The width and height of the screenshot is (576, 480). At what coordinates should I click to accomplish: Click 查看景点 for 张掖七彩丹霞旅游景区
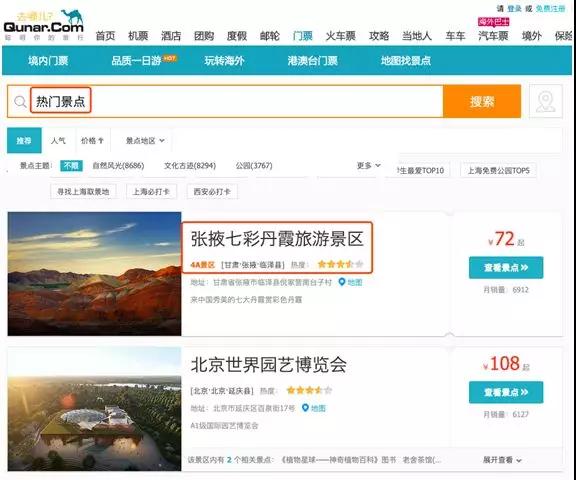[506, 267]
